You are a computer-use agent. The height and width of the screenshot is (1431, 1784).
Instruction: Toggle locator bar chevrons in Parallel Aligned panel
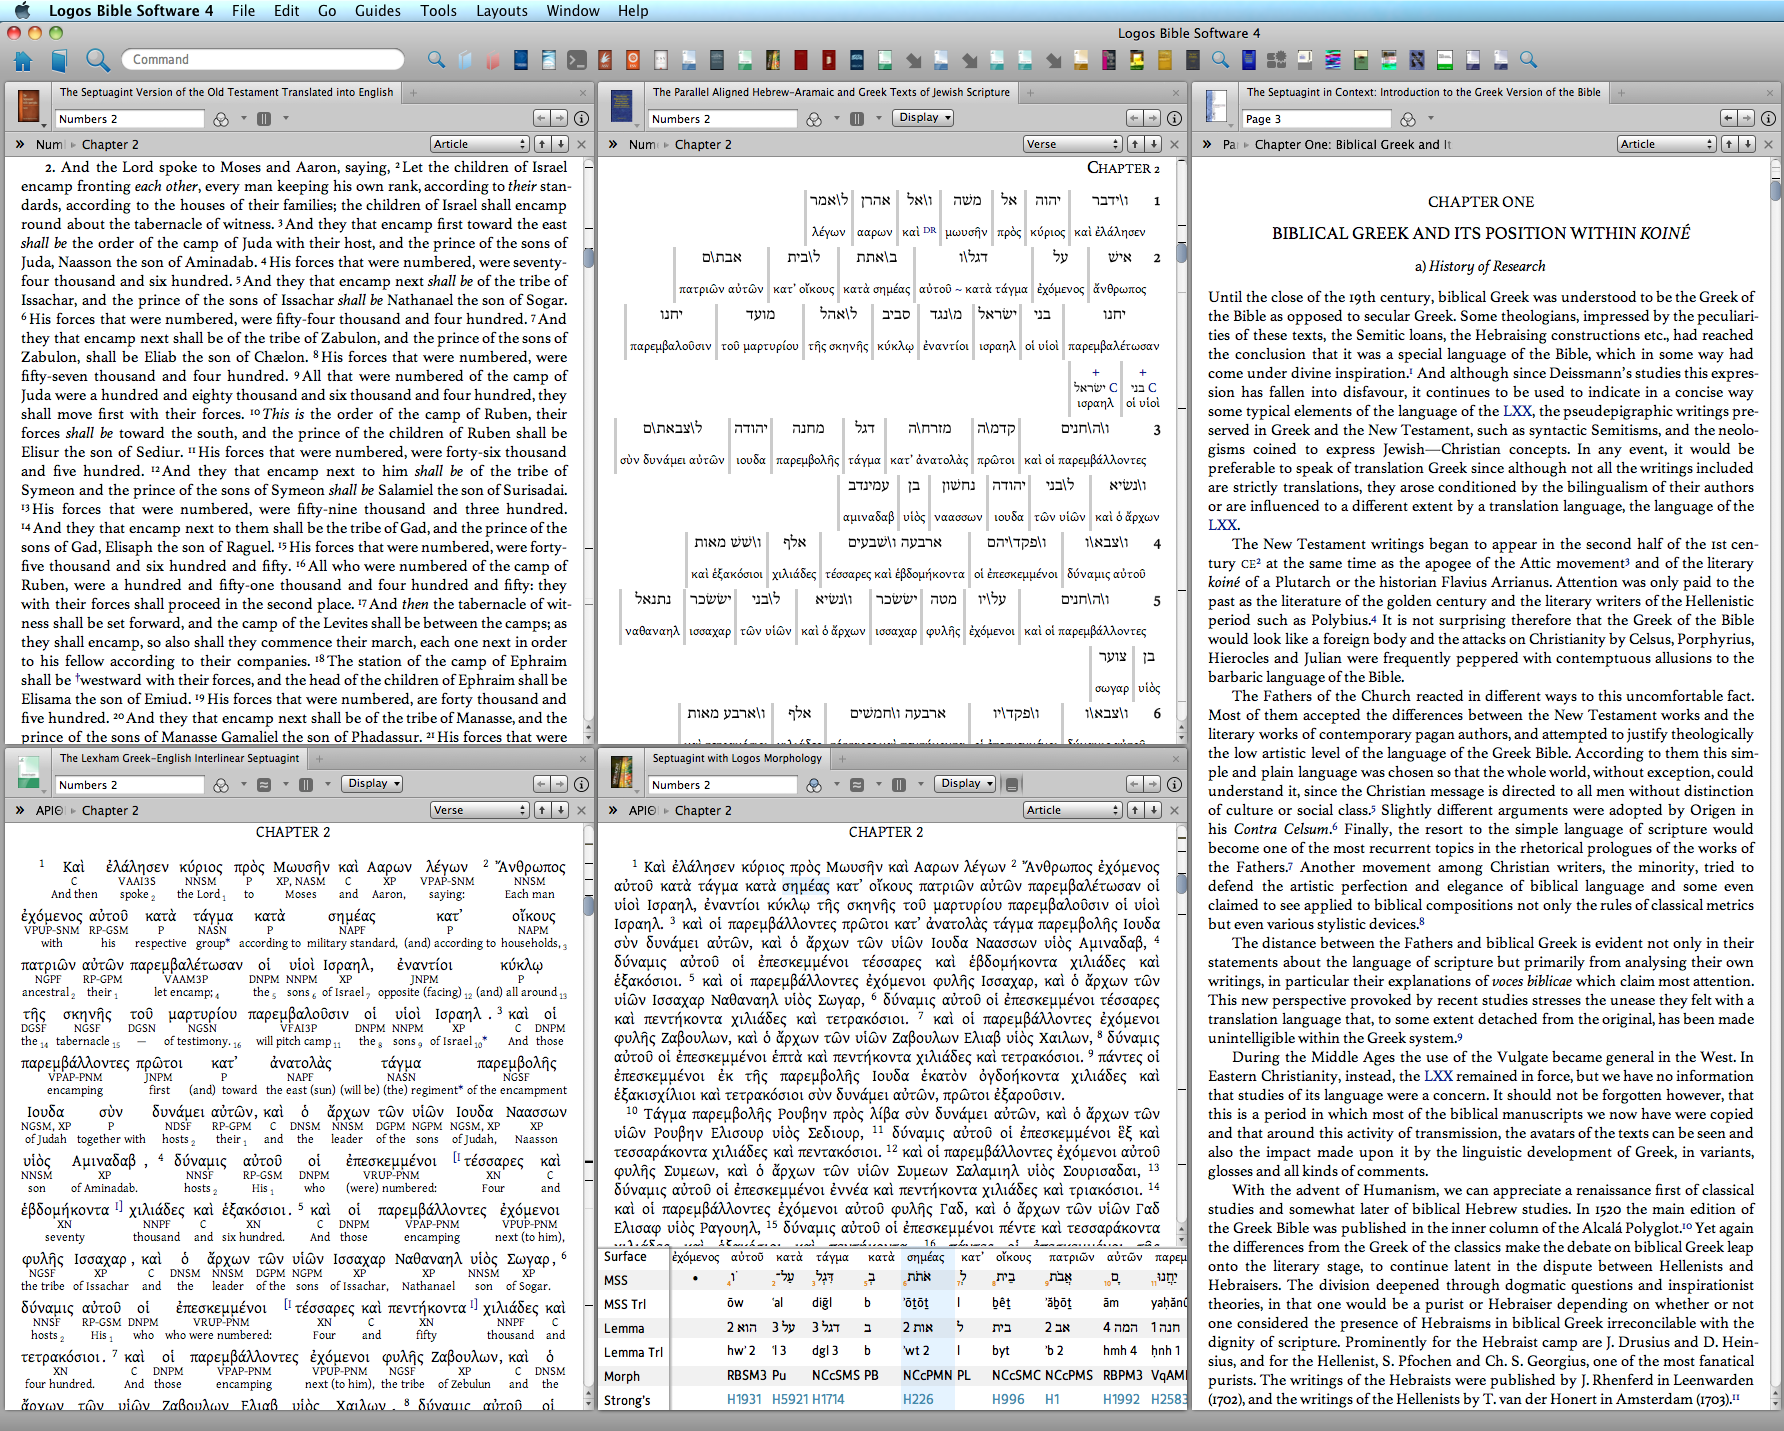[613, 144]
